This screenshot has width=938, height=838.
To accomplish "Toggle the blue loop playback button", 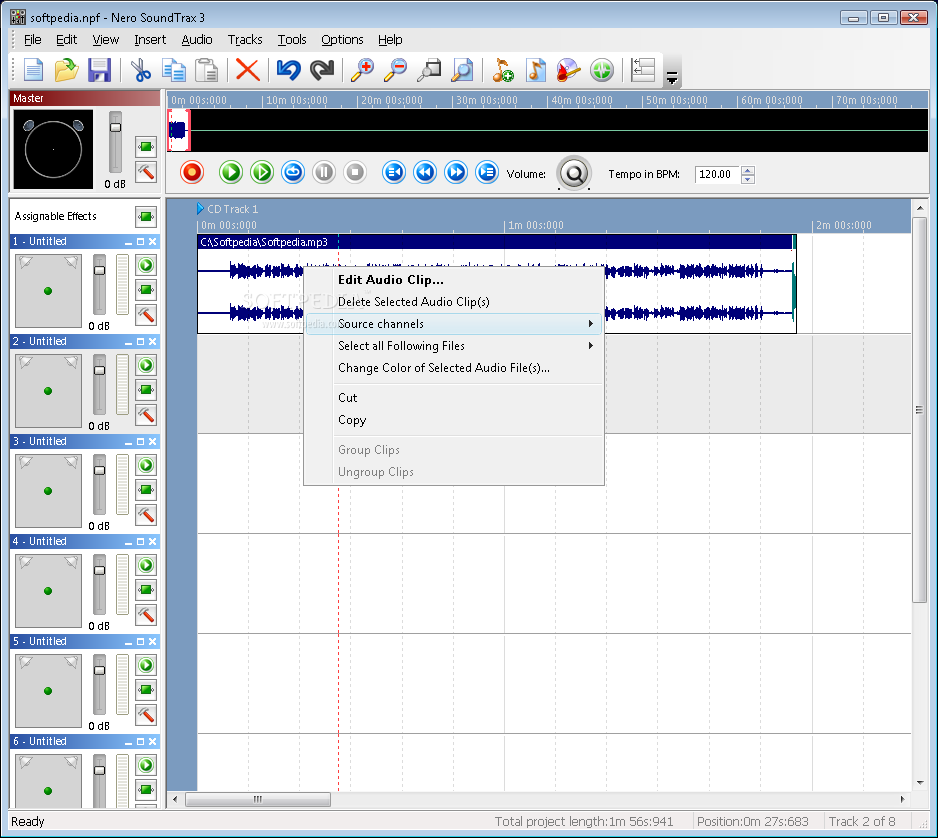I will [293, 172].
